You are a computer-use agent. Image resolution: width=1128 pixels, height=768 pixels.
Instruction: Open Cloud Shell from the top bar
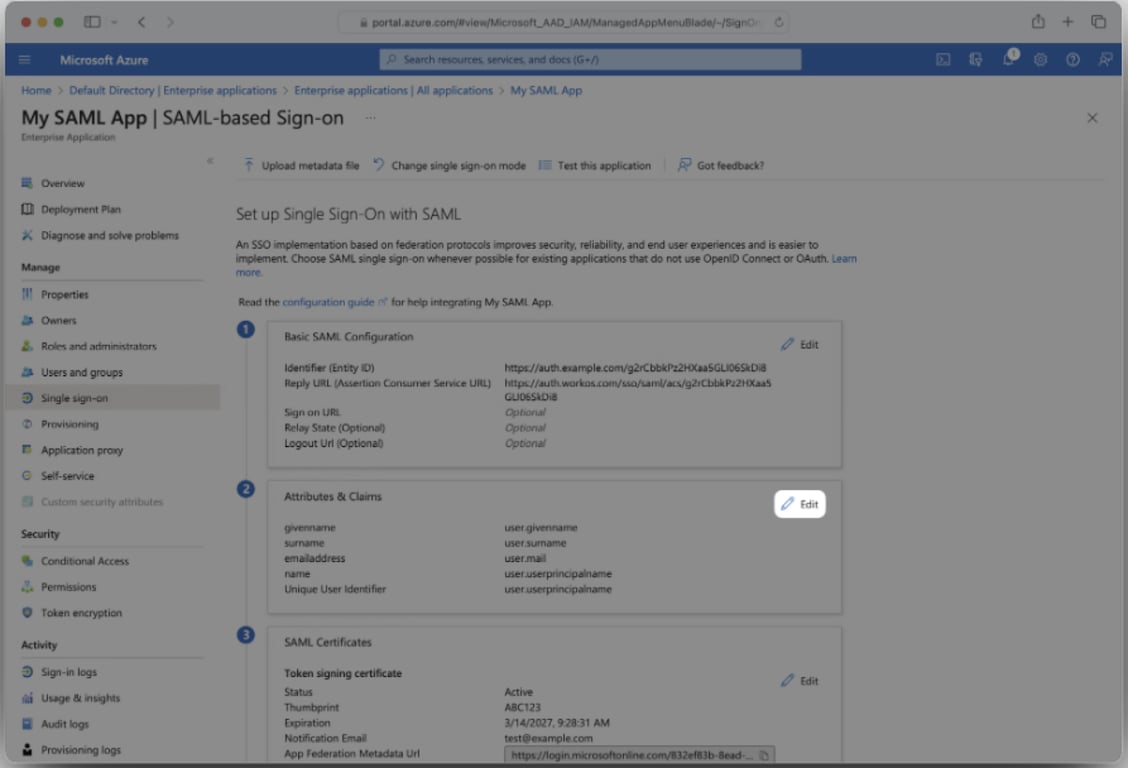(x=943, y=60)
